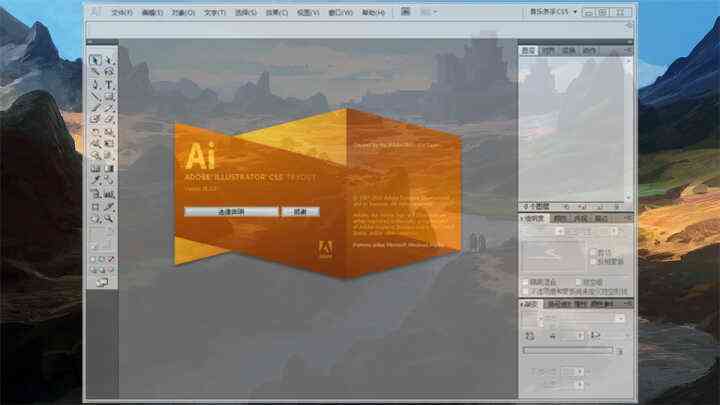The image size is (720, 405).
Task: Select the Line Segment tool
Action: 95,96
